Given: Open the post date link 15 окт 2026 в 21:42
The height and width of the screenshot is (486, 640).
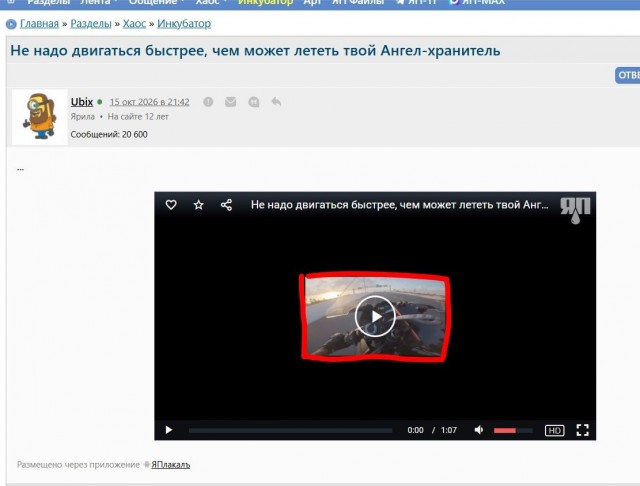Looking at the screenshot, I should coord(149,102).
